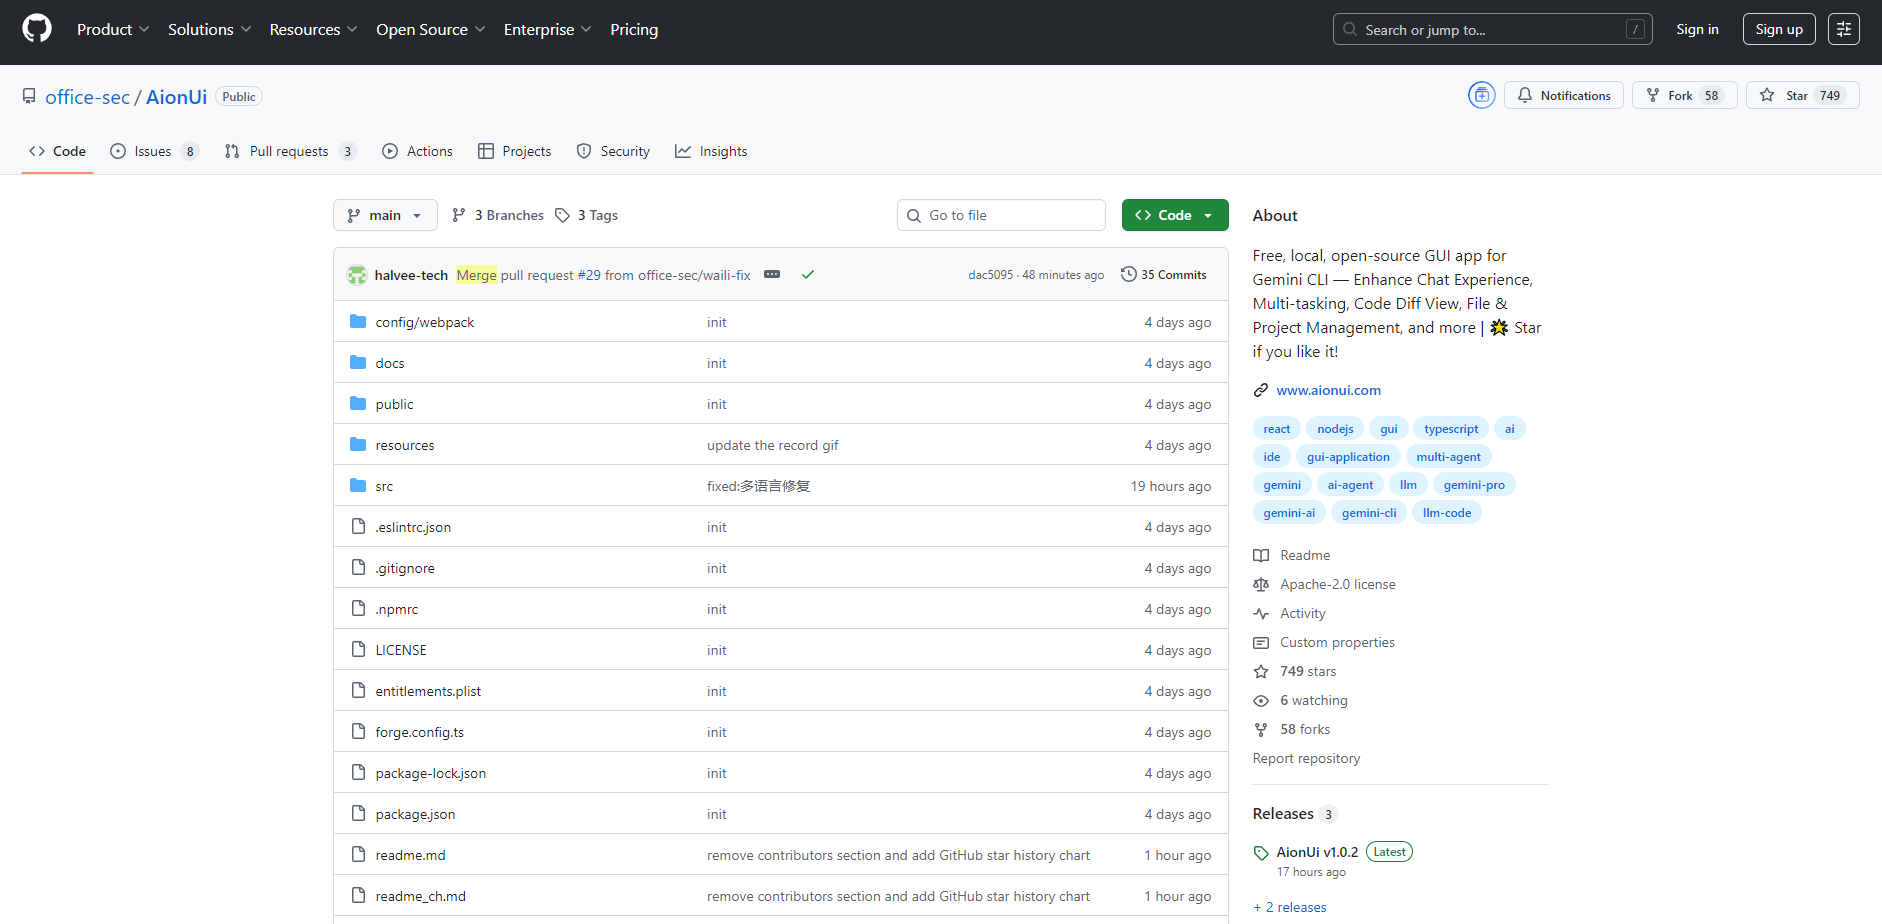Screen dimensions: 1882x924
Task: Click the src folder icon
Action: [x=358, y=486]
